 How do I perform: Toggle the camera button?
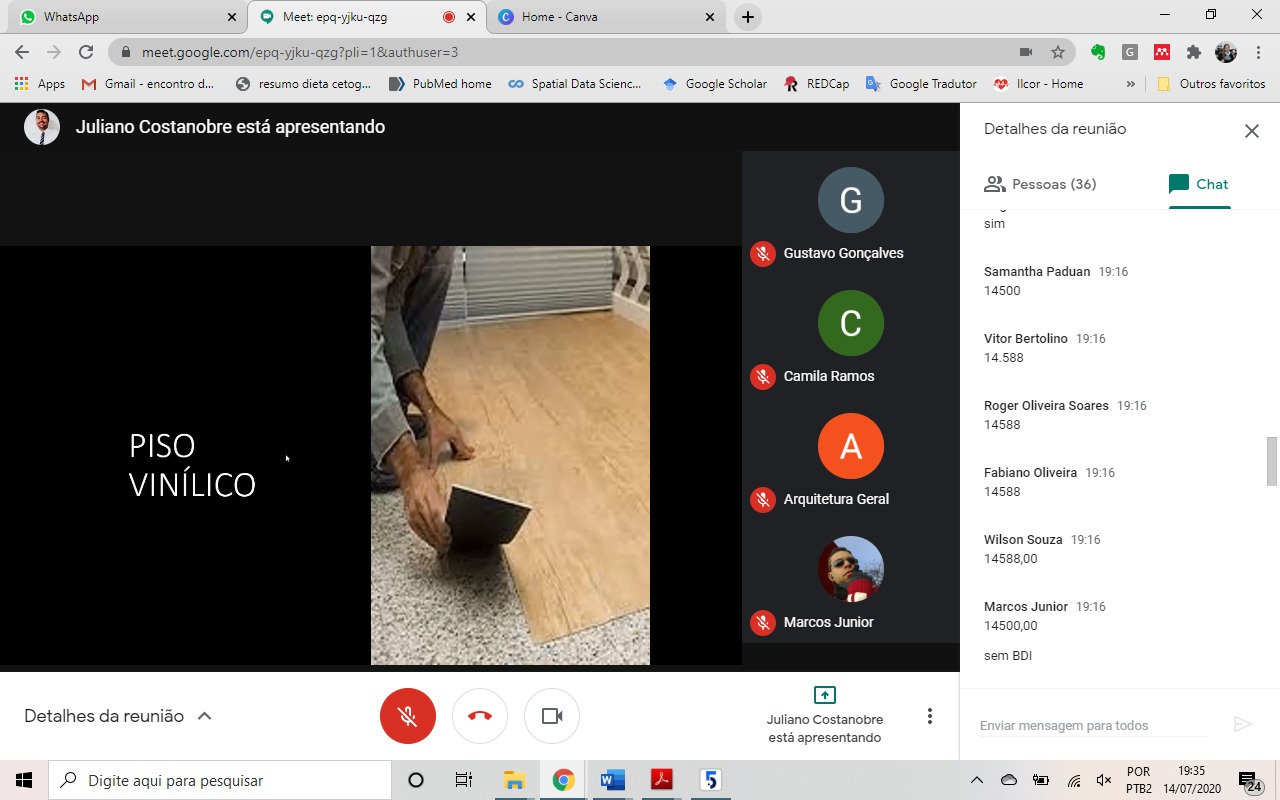[552, 716]
